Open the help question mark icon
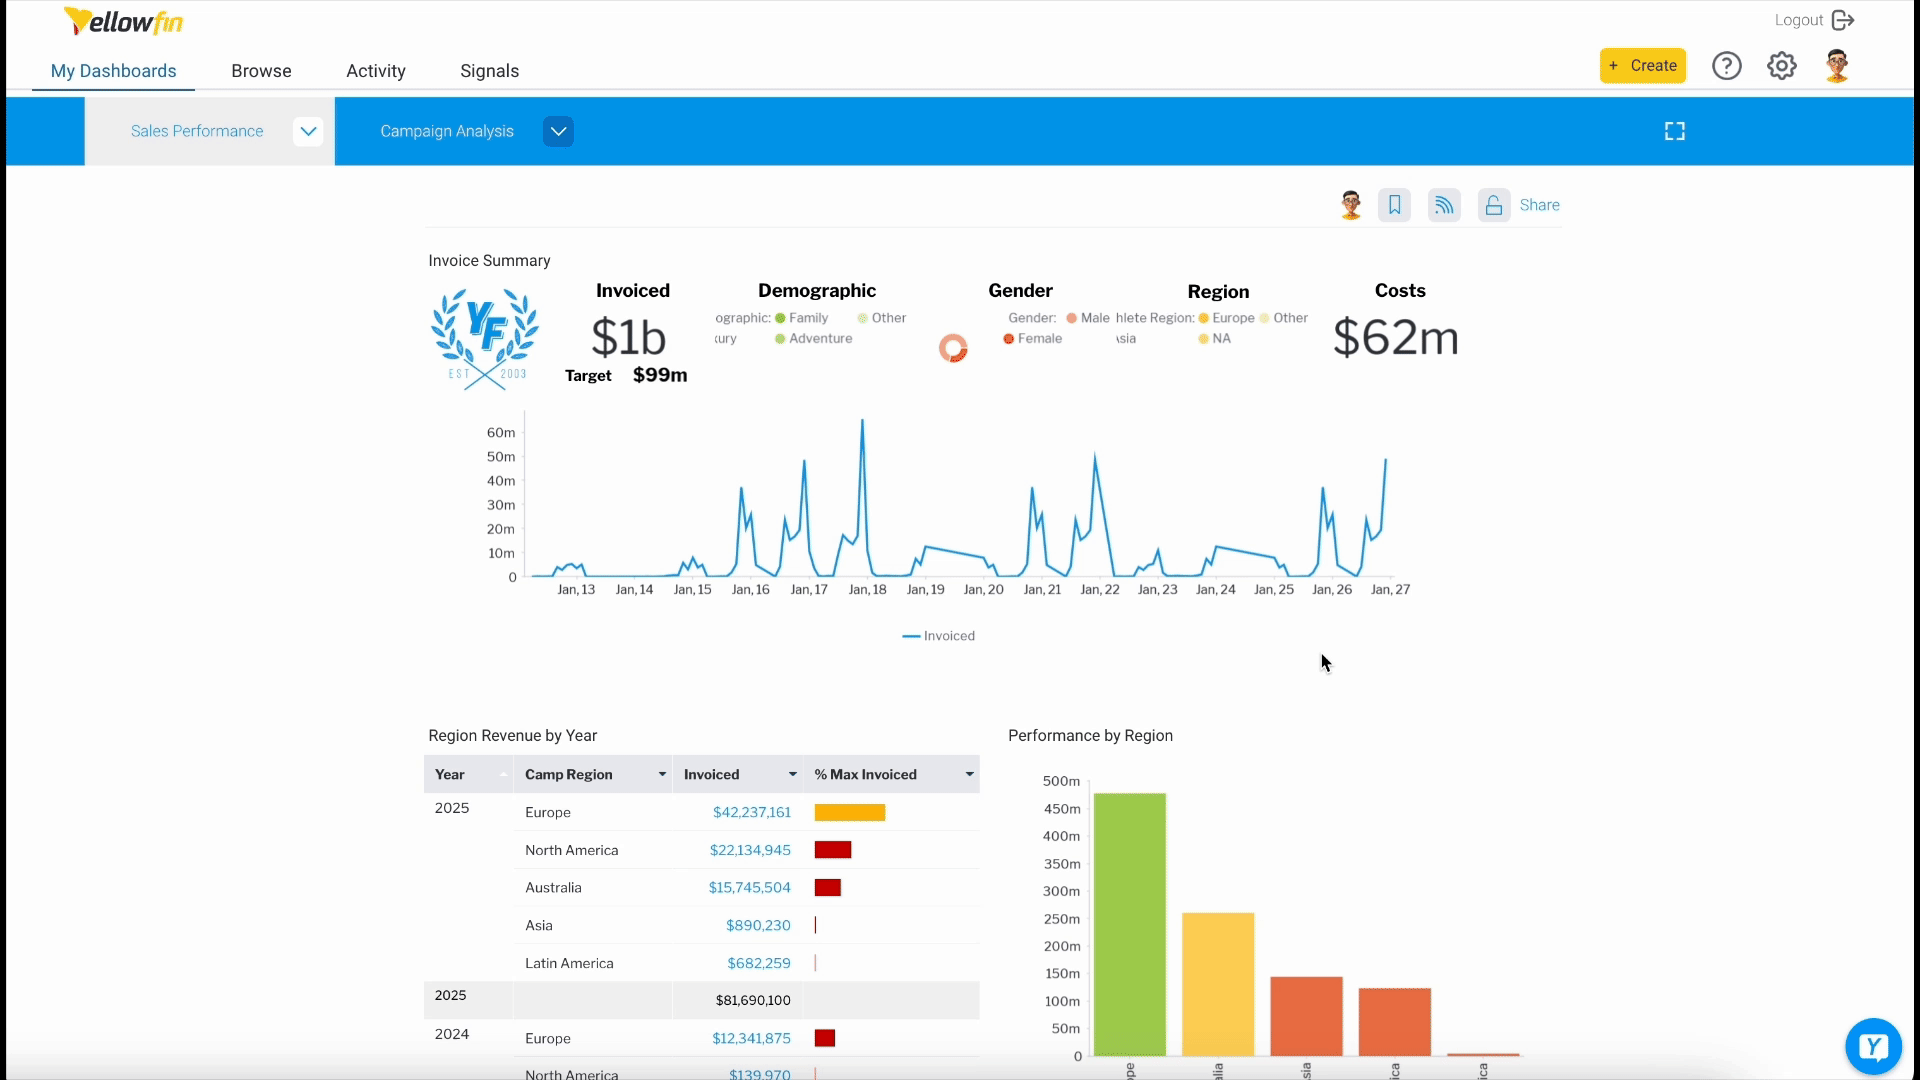Screen dimensions: 1920x1080 1726,66
